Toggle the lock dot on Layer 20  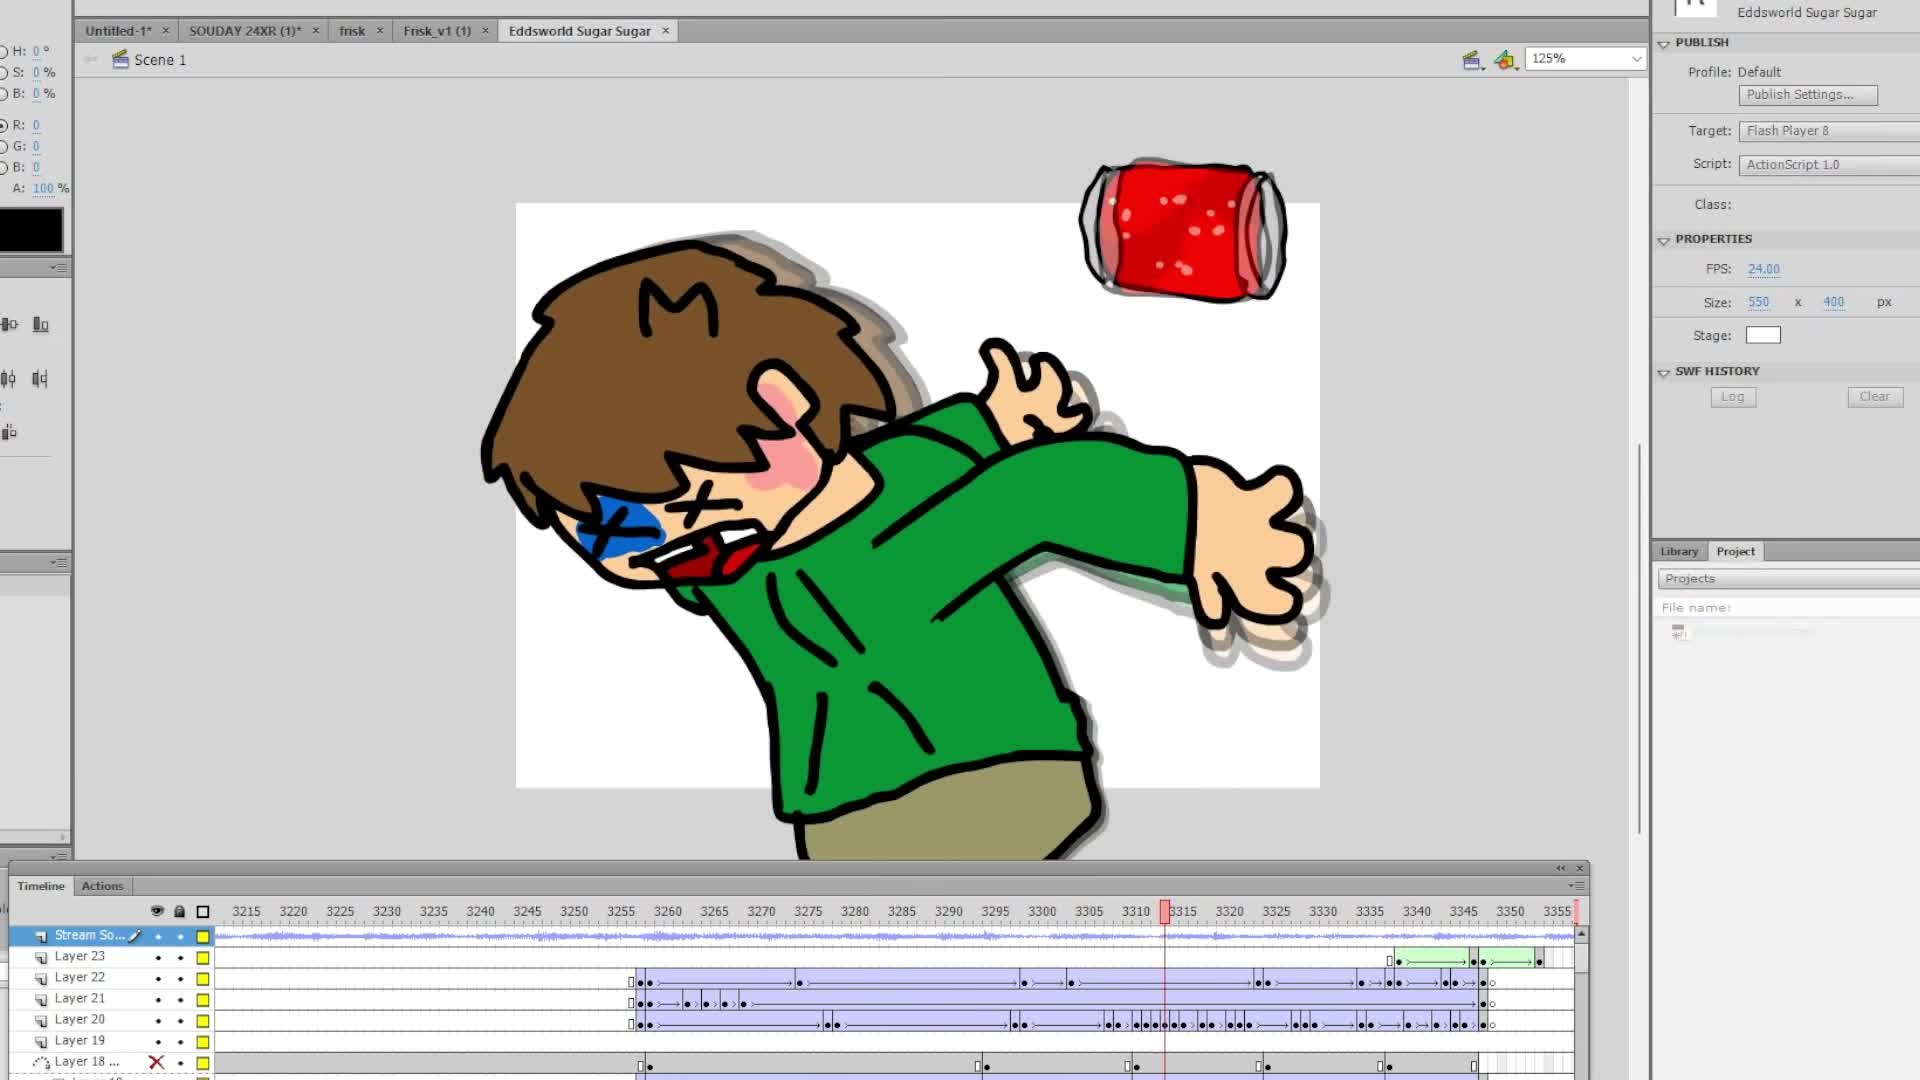click(181, 1021)
